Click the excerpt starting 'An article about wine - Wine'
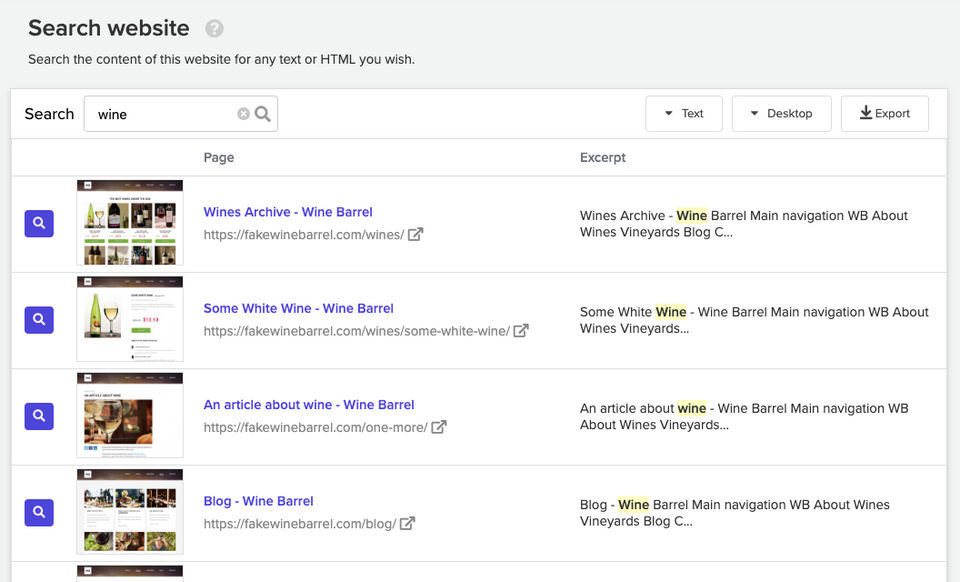Screen dimensions: 960x582 [x=744, y=416]
